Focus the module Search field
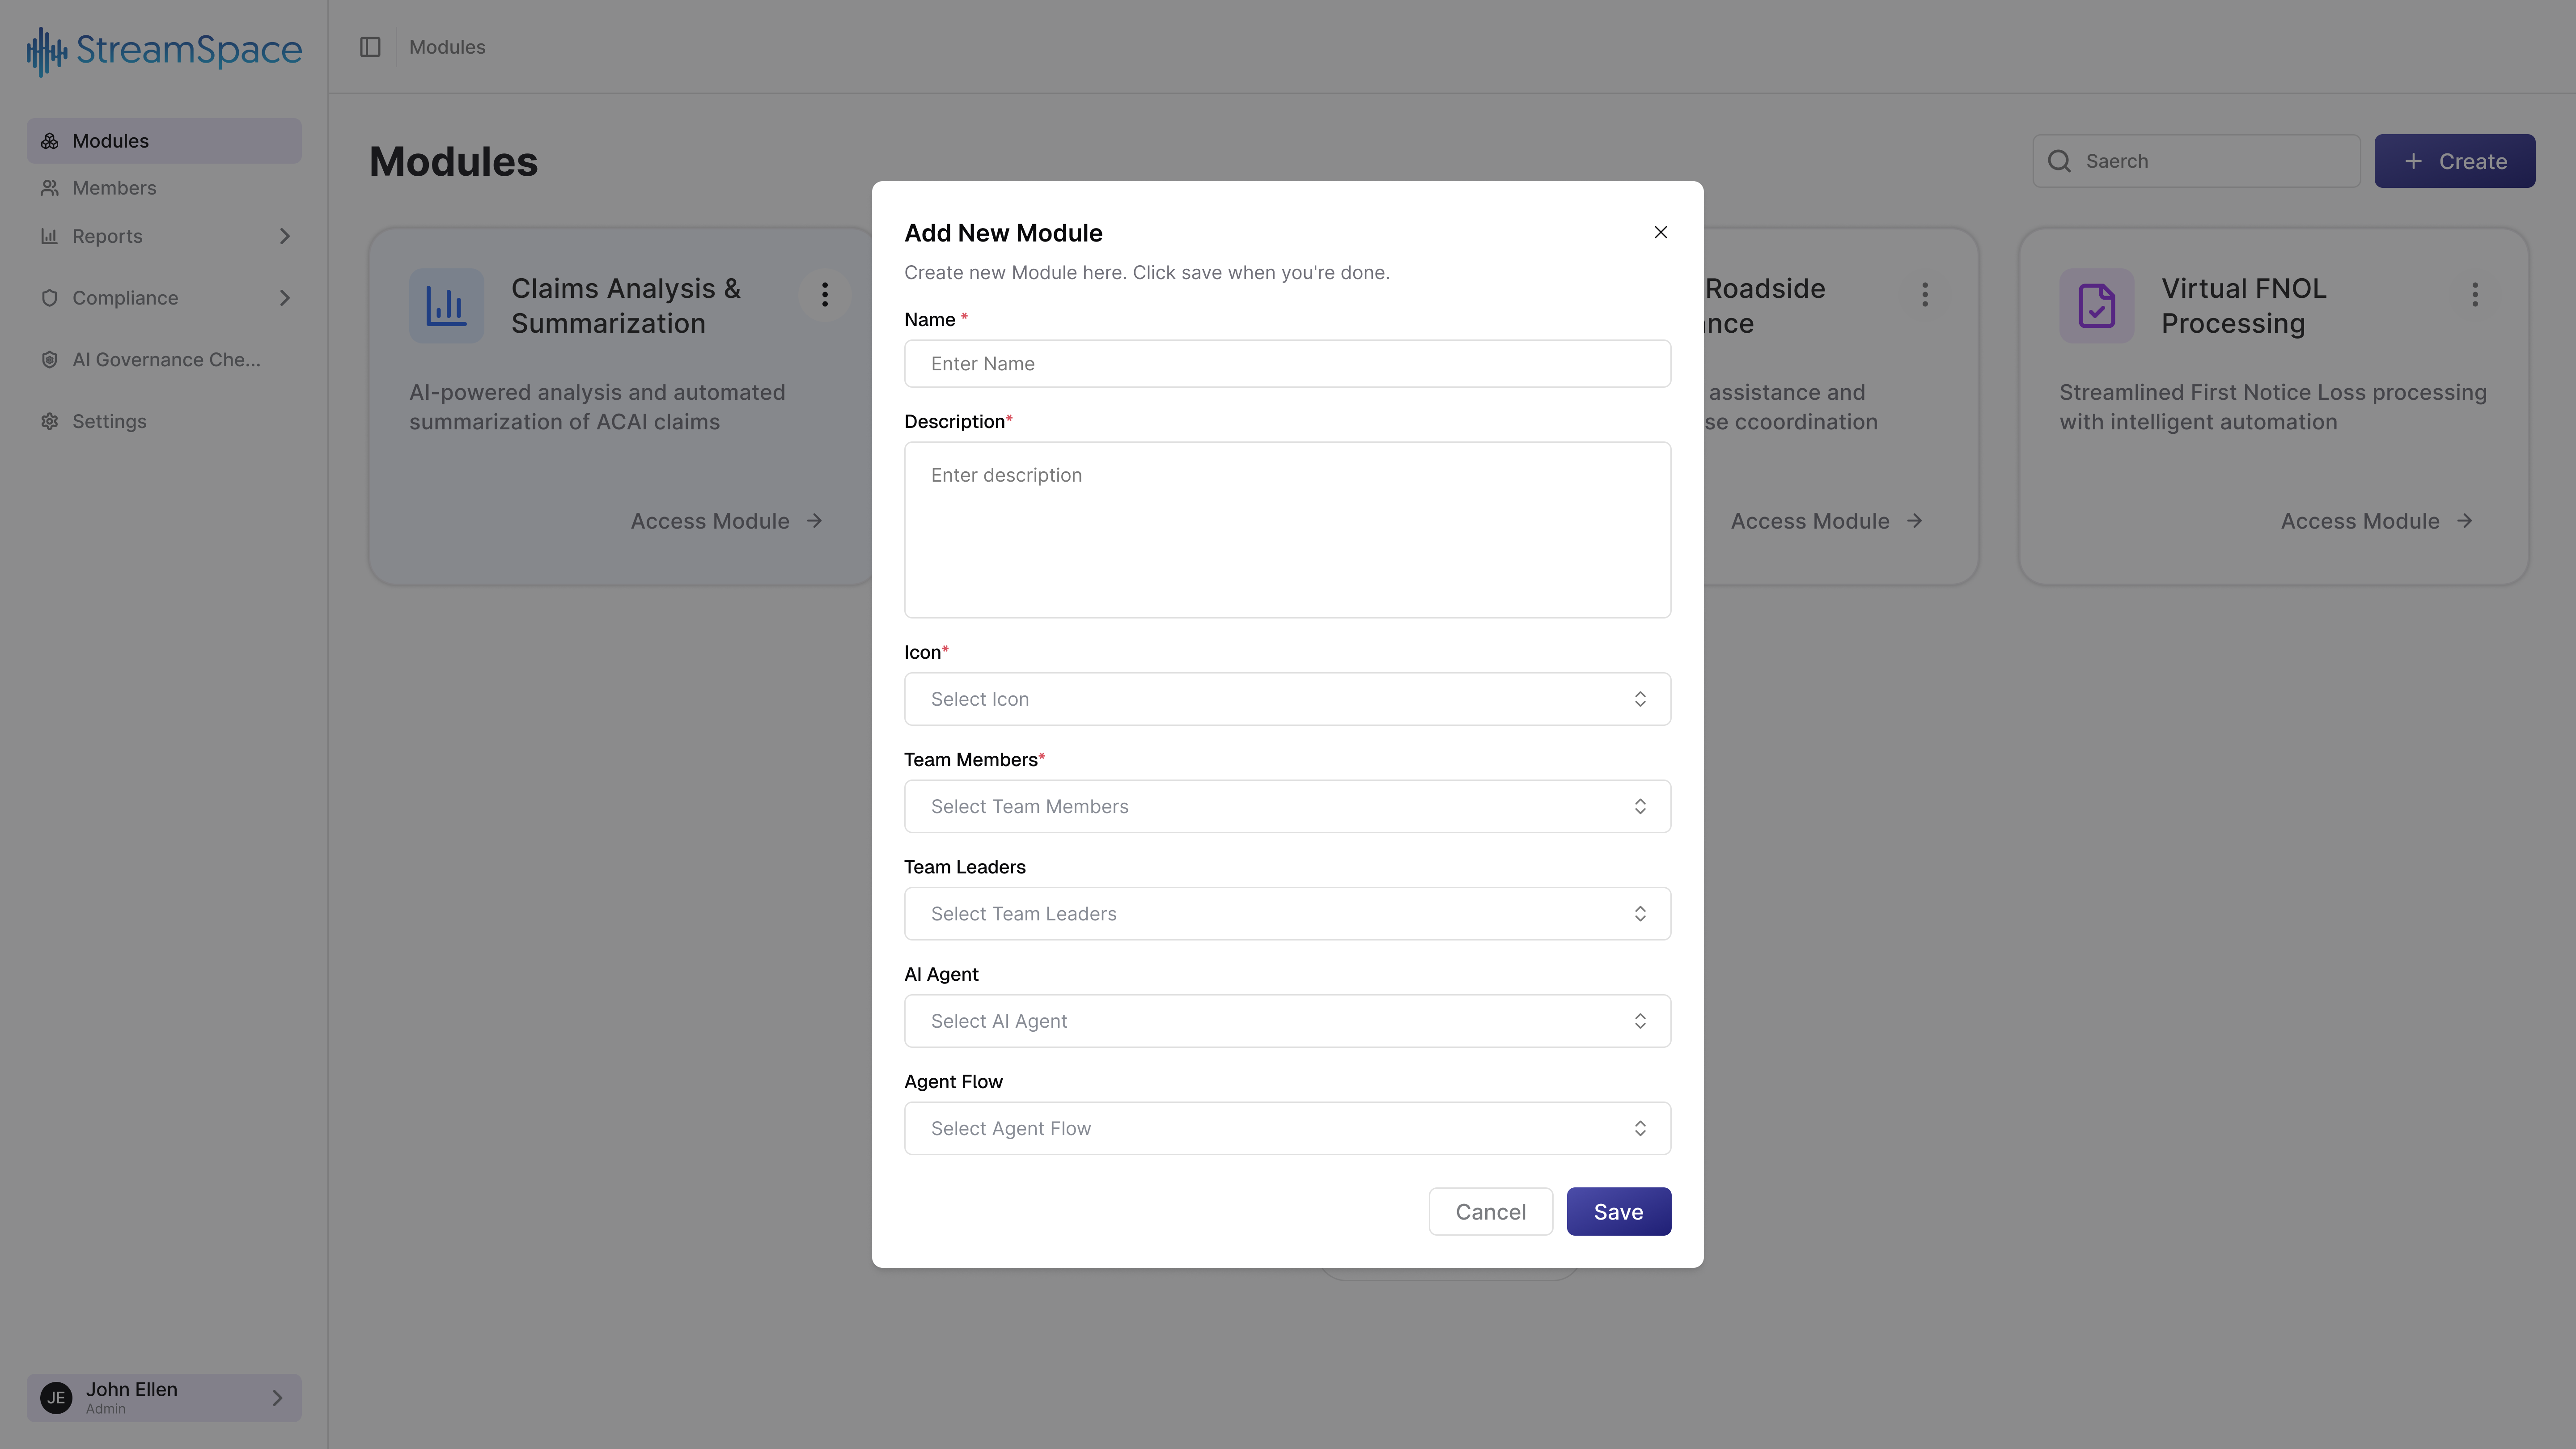The image size is (2576, 1449). (2196, 161)
